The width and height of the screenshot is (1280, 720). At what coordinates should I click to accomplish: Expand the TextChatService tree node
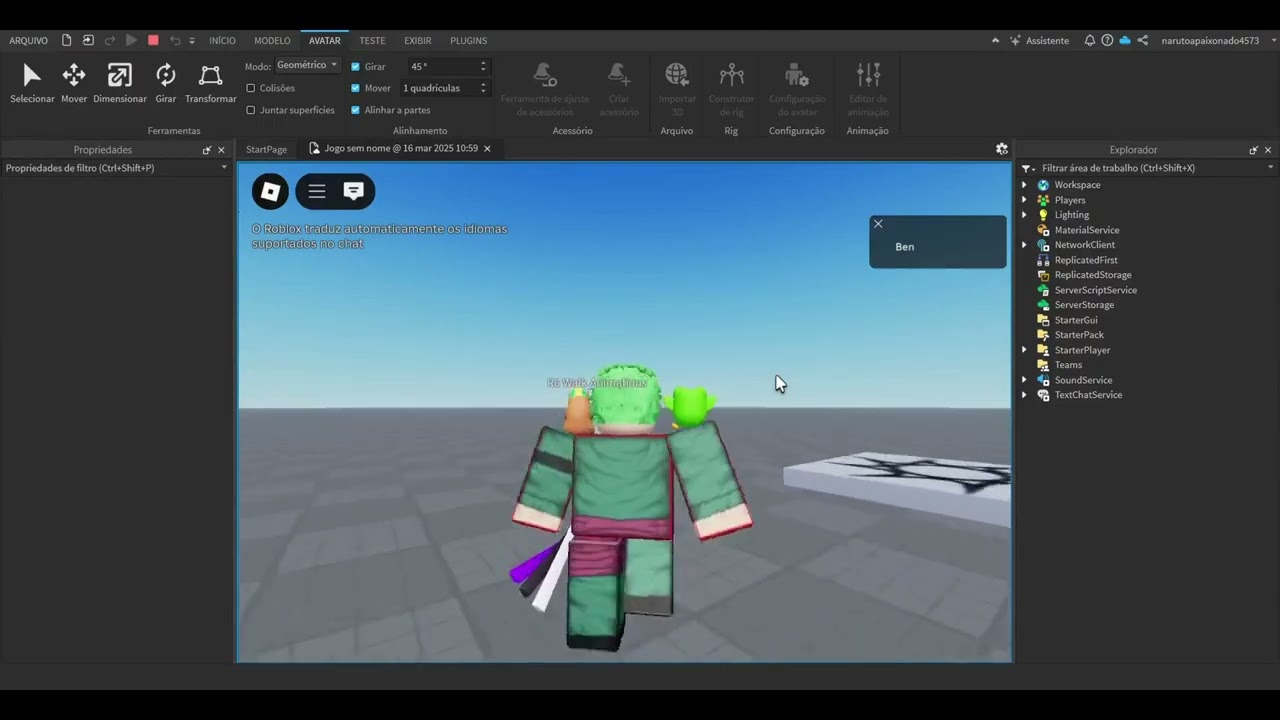tap(1024, 395)
